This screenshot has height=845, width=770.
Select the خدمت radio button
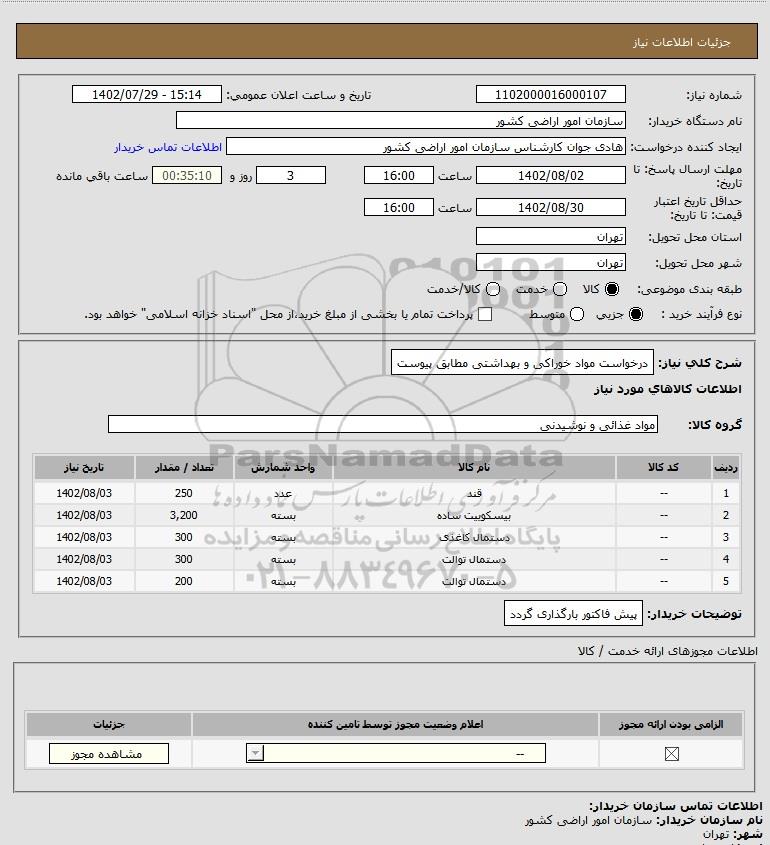click(560, 289)
